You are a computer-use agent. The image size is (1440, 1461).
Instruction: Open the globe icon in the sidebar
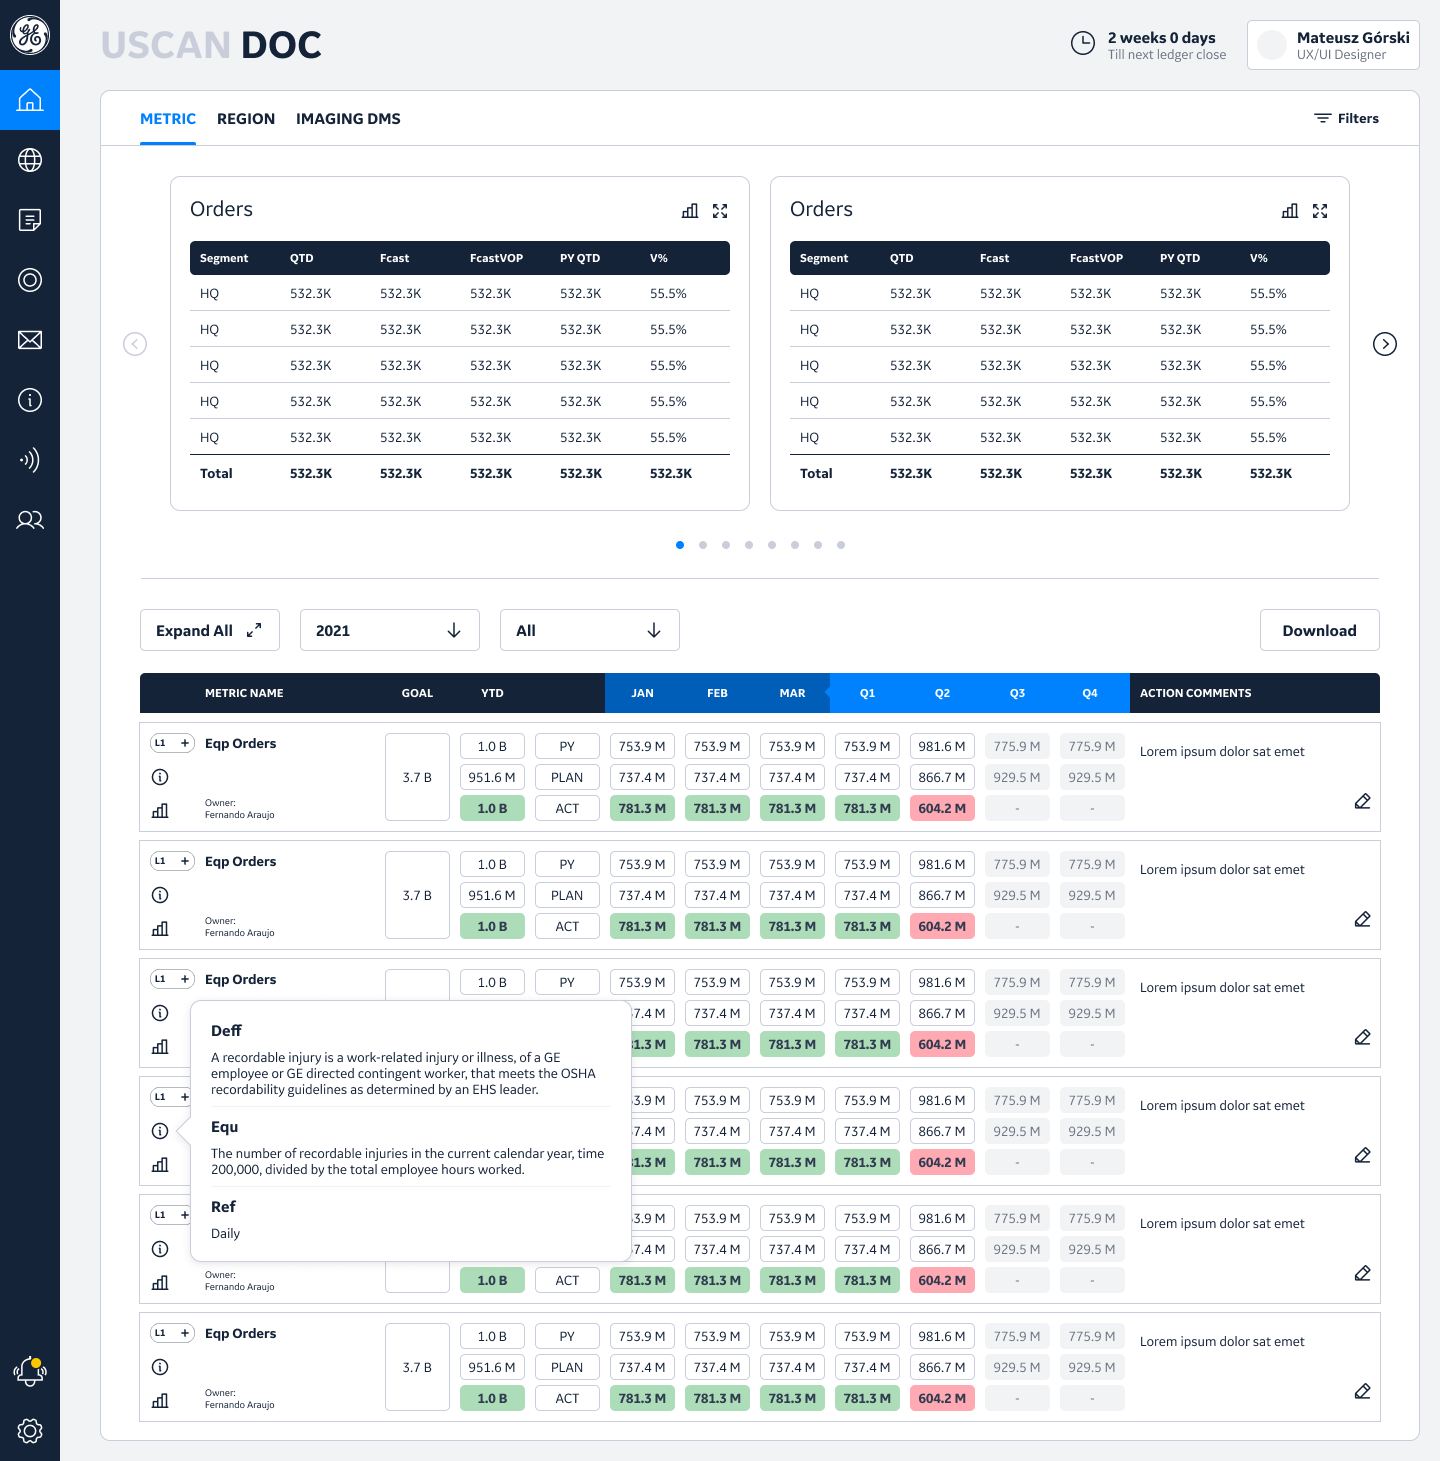click(30, 160)
